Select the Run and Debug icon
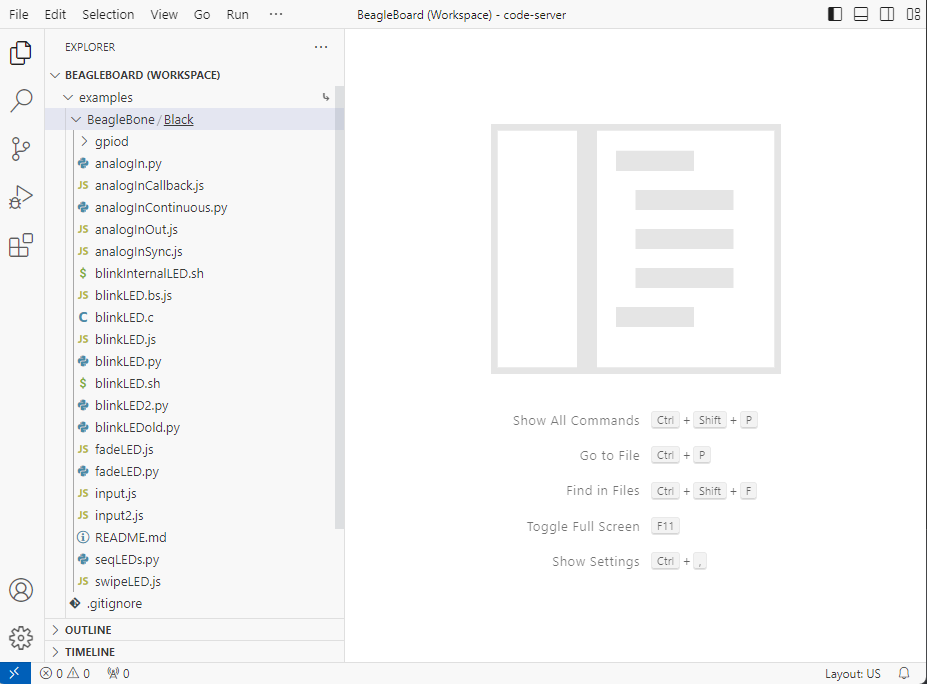The width and height of the screenshot is (927, 684). click(x=21, y=196)
